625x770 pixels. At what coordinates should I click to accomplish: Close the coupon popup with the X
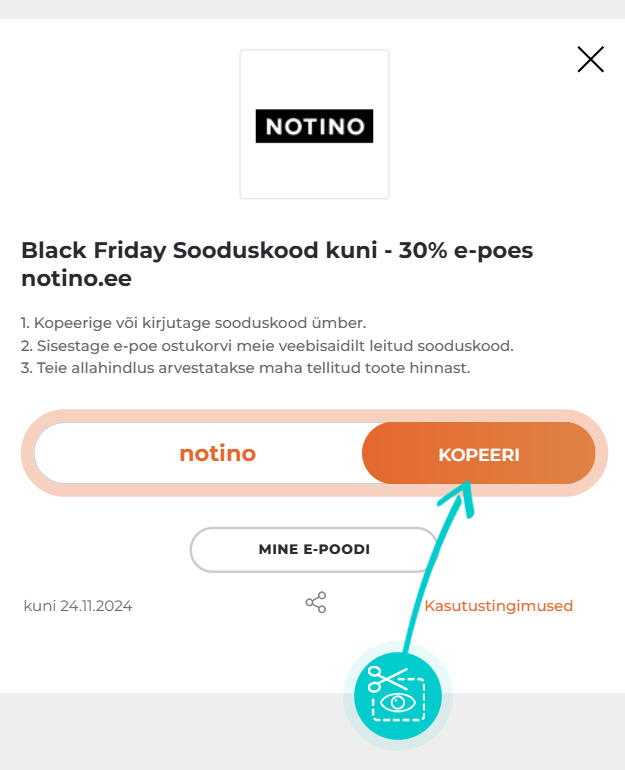[590, 60]
